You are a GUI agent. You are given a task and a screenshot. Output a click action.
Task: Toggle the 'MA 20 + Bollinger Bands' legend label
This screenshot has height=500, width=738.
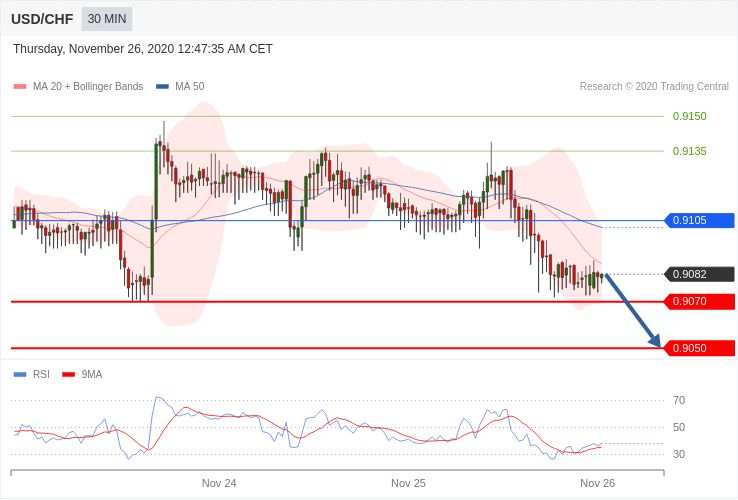tap(88, 87)
